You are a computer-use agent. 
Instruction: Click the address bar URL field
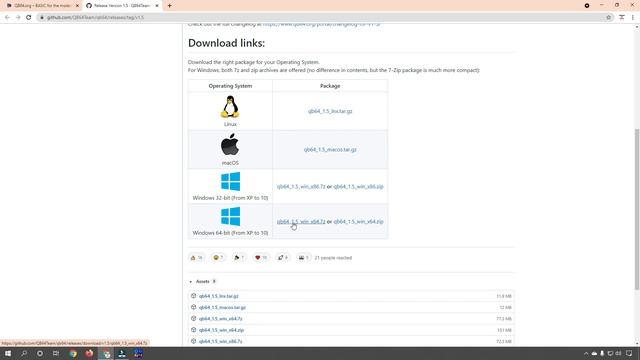pos(324,18)
